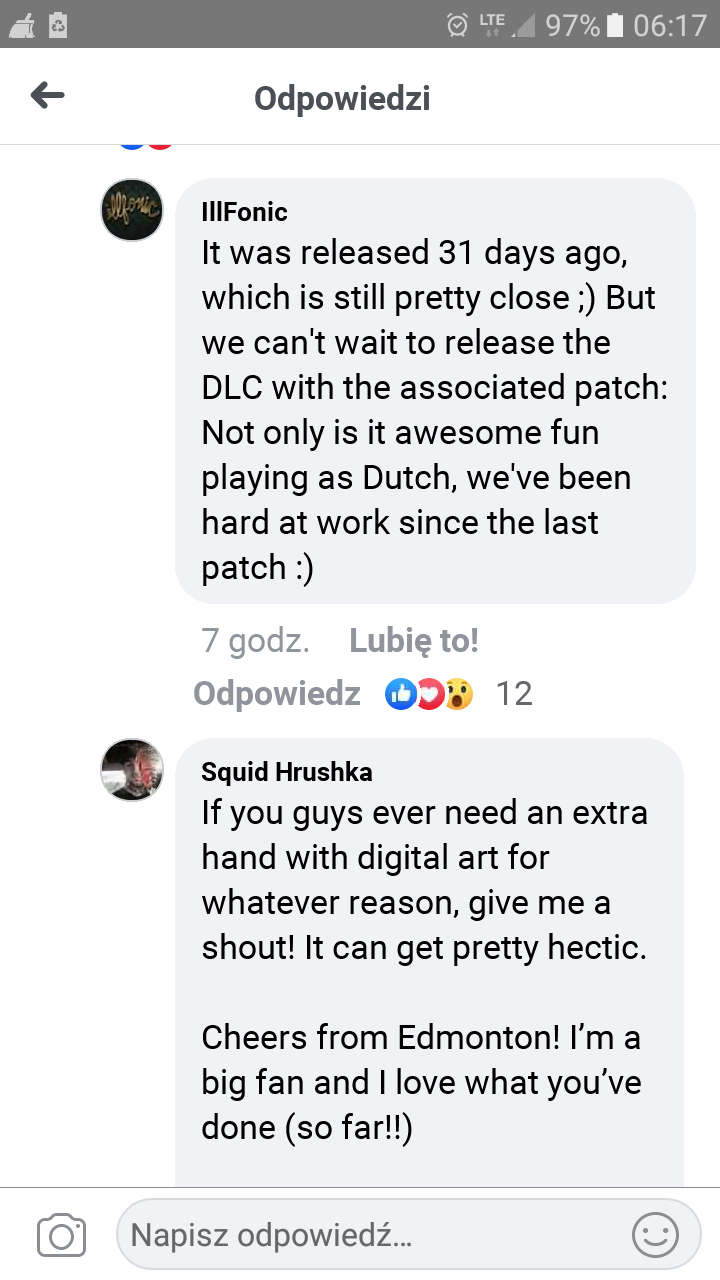Open IllFonic name link

(244, 212)
